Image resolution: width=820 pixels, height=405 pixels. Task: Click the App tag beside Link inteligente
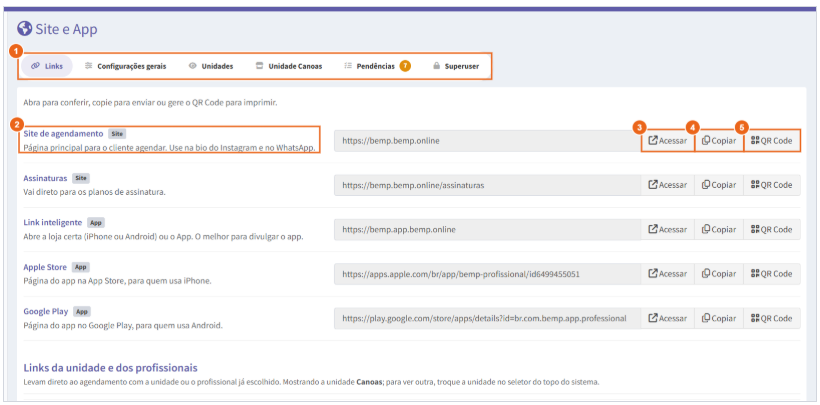click(x=96, y=222)
